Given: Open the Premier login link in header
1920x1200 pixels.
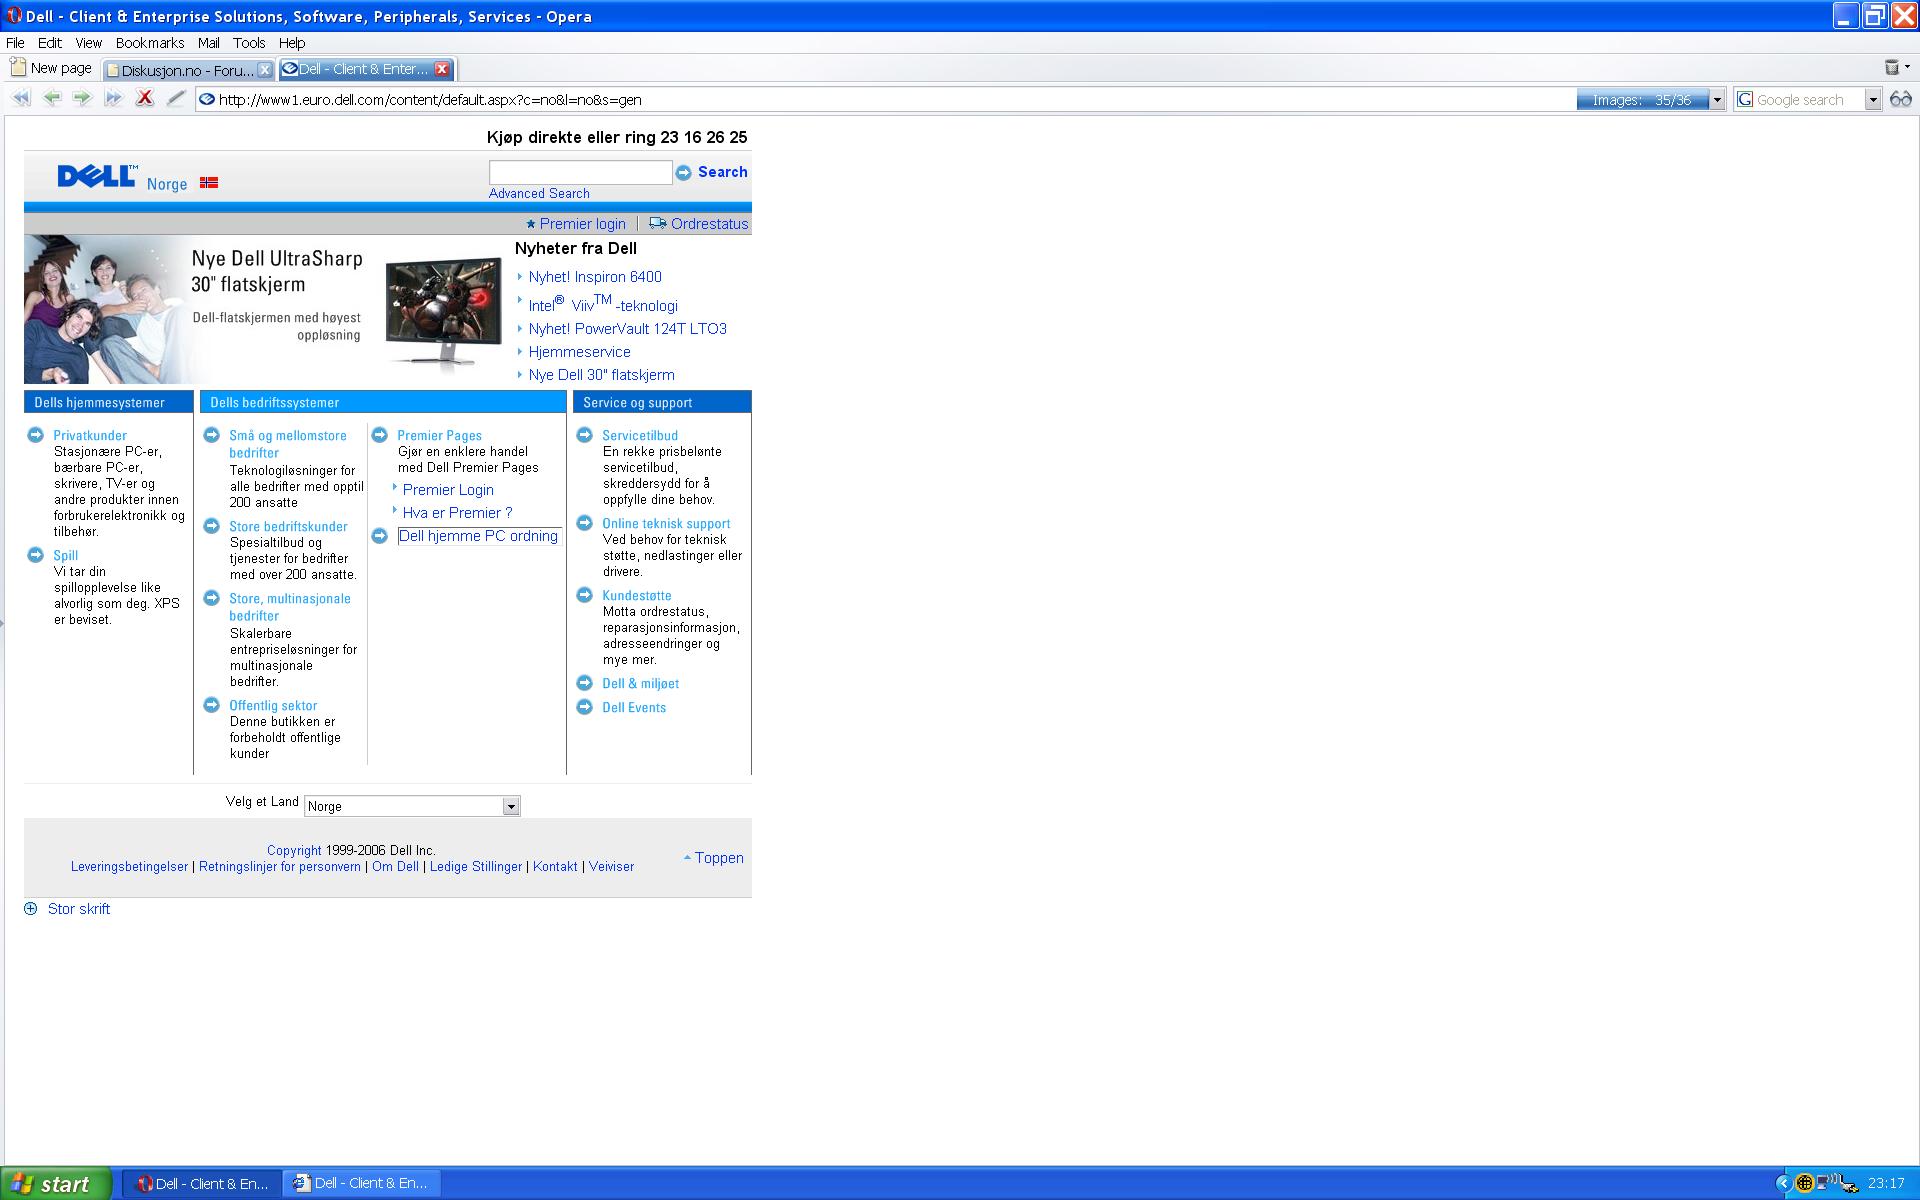Looking at the screenshot, I should pyautogui.click(x=582, y=224).
